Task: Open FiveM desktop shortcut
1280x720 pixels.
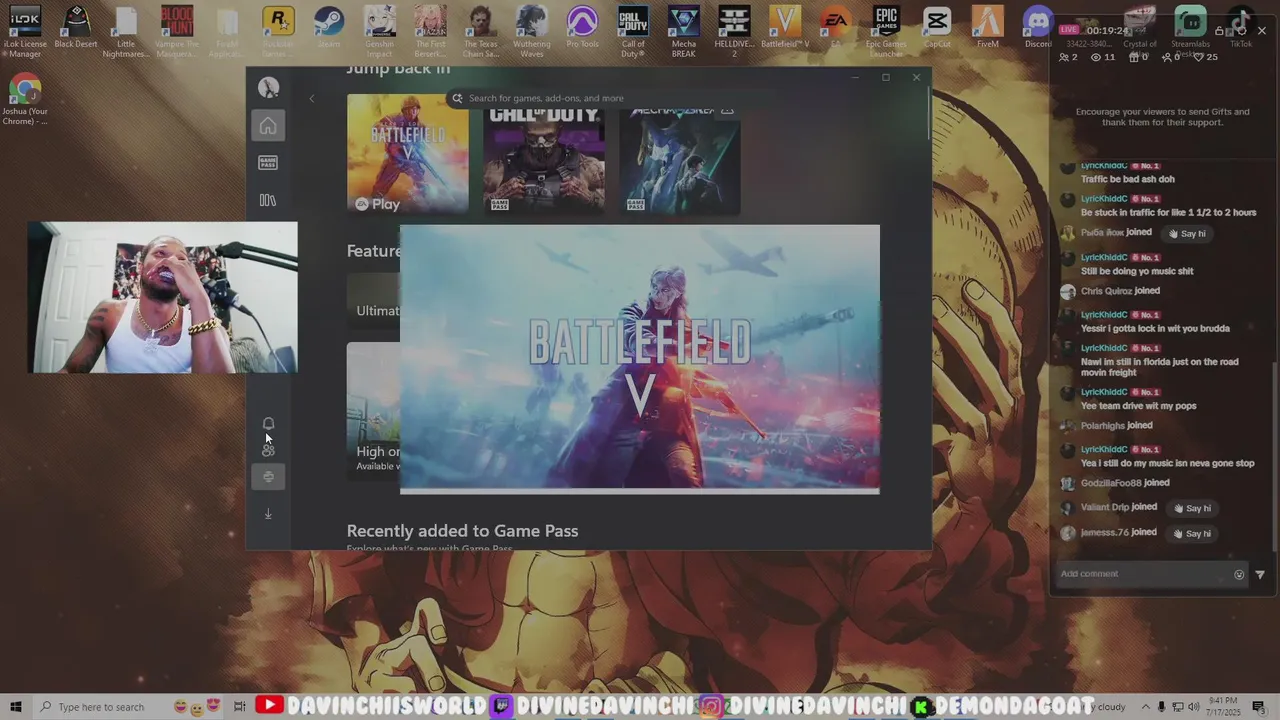Action: point(988,28)
